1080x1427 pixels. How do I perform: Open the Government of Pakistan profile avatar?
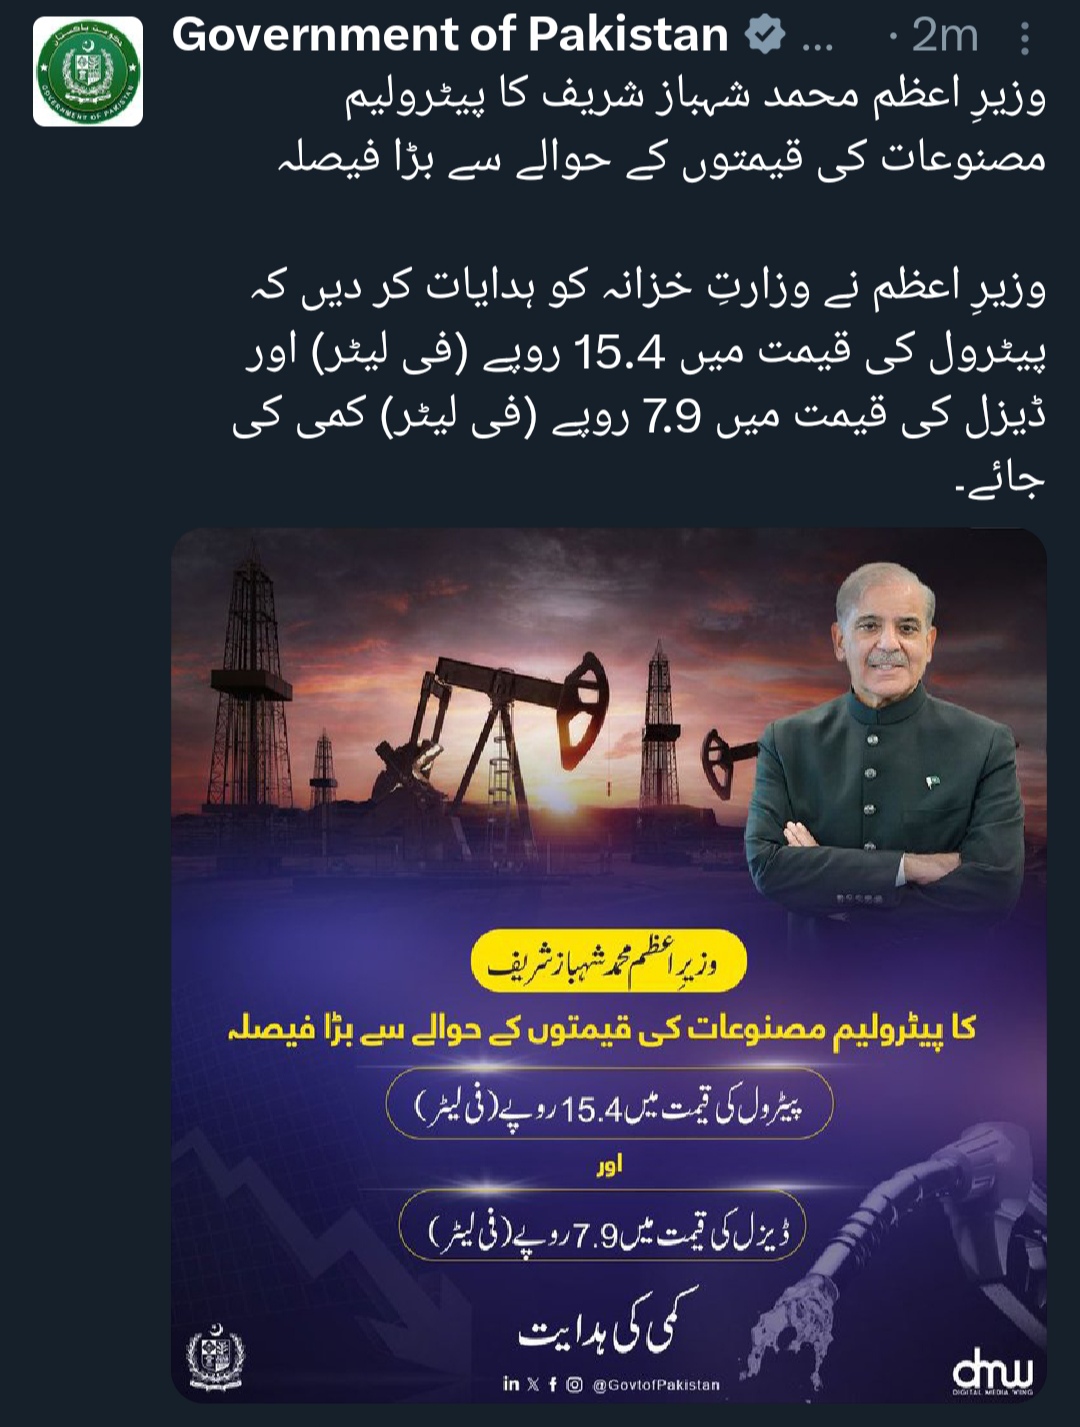click(88, 71)
